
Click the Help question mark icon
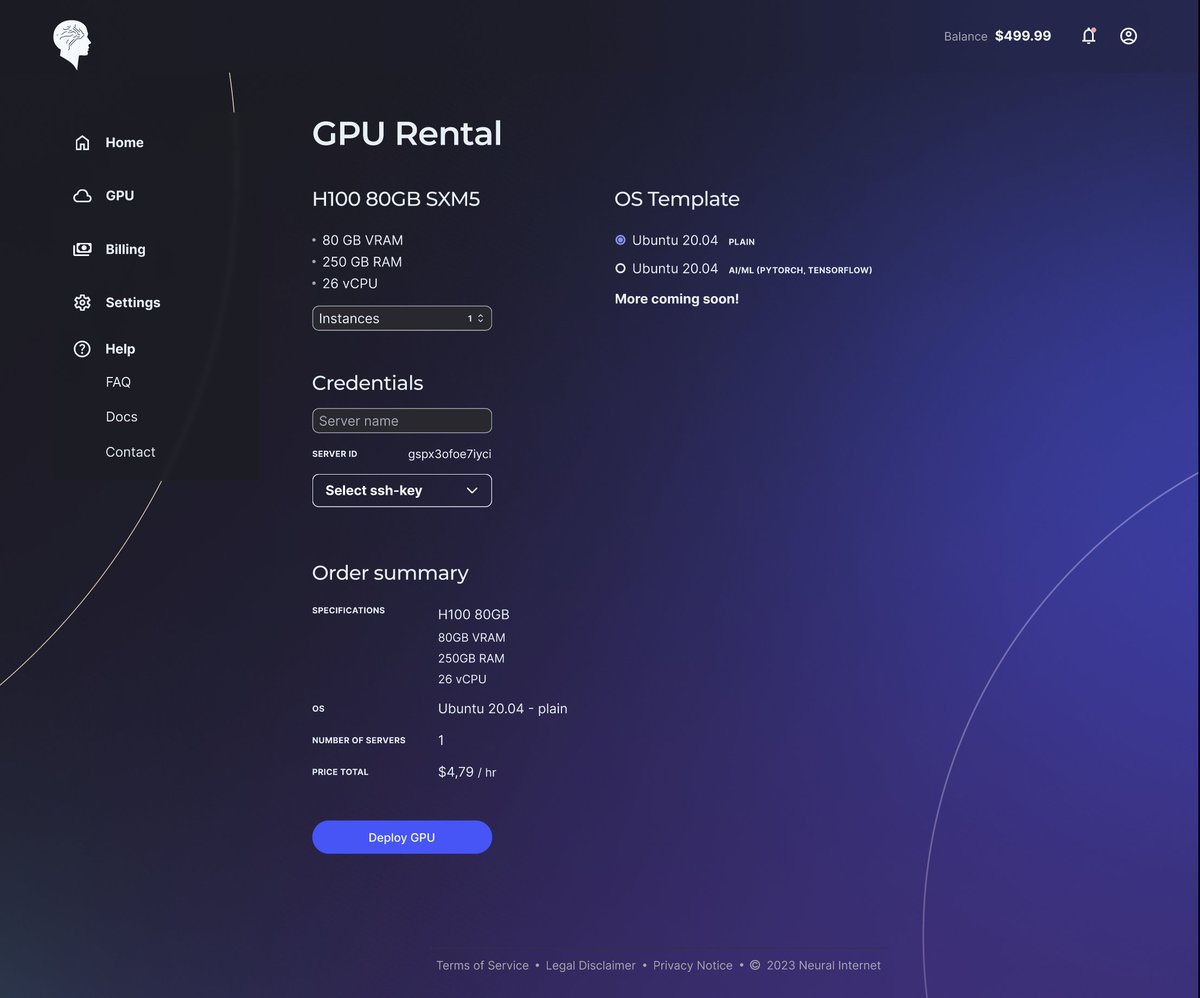[x=82, y=349]
